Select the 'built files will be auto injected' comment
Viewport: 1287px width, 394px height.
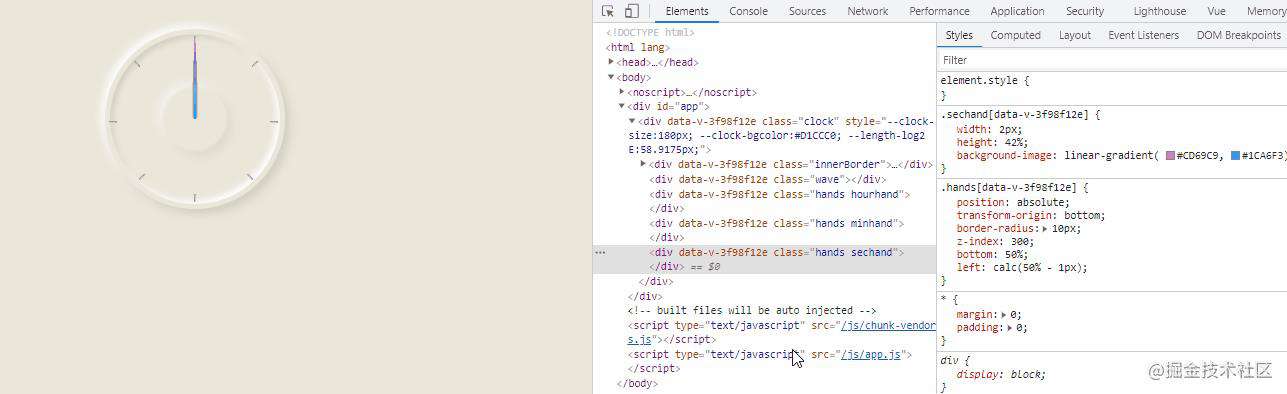coord(752,311)
